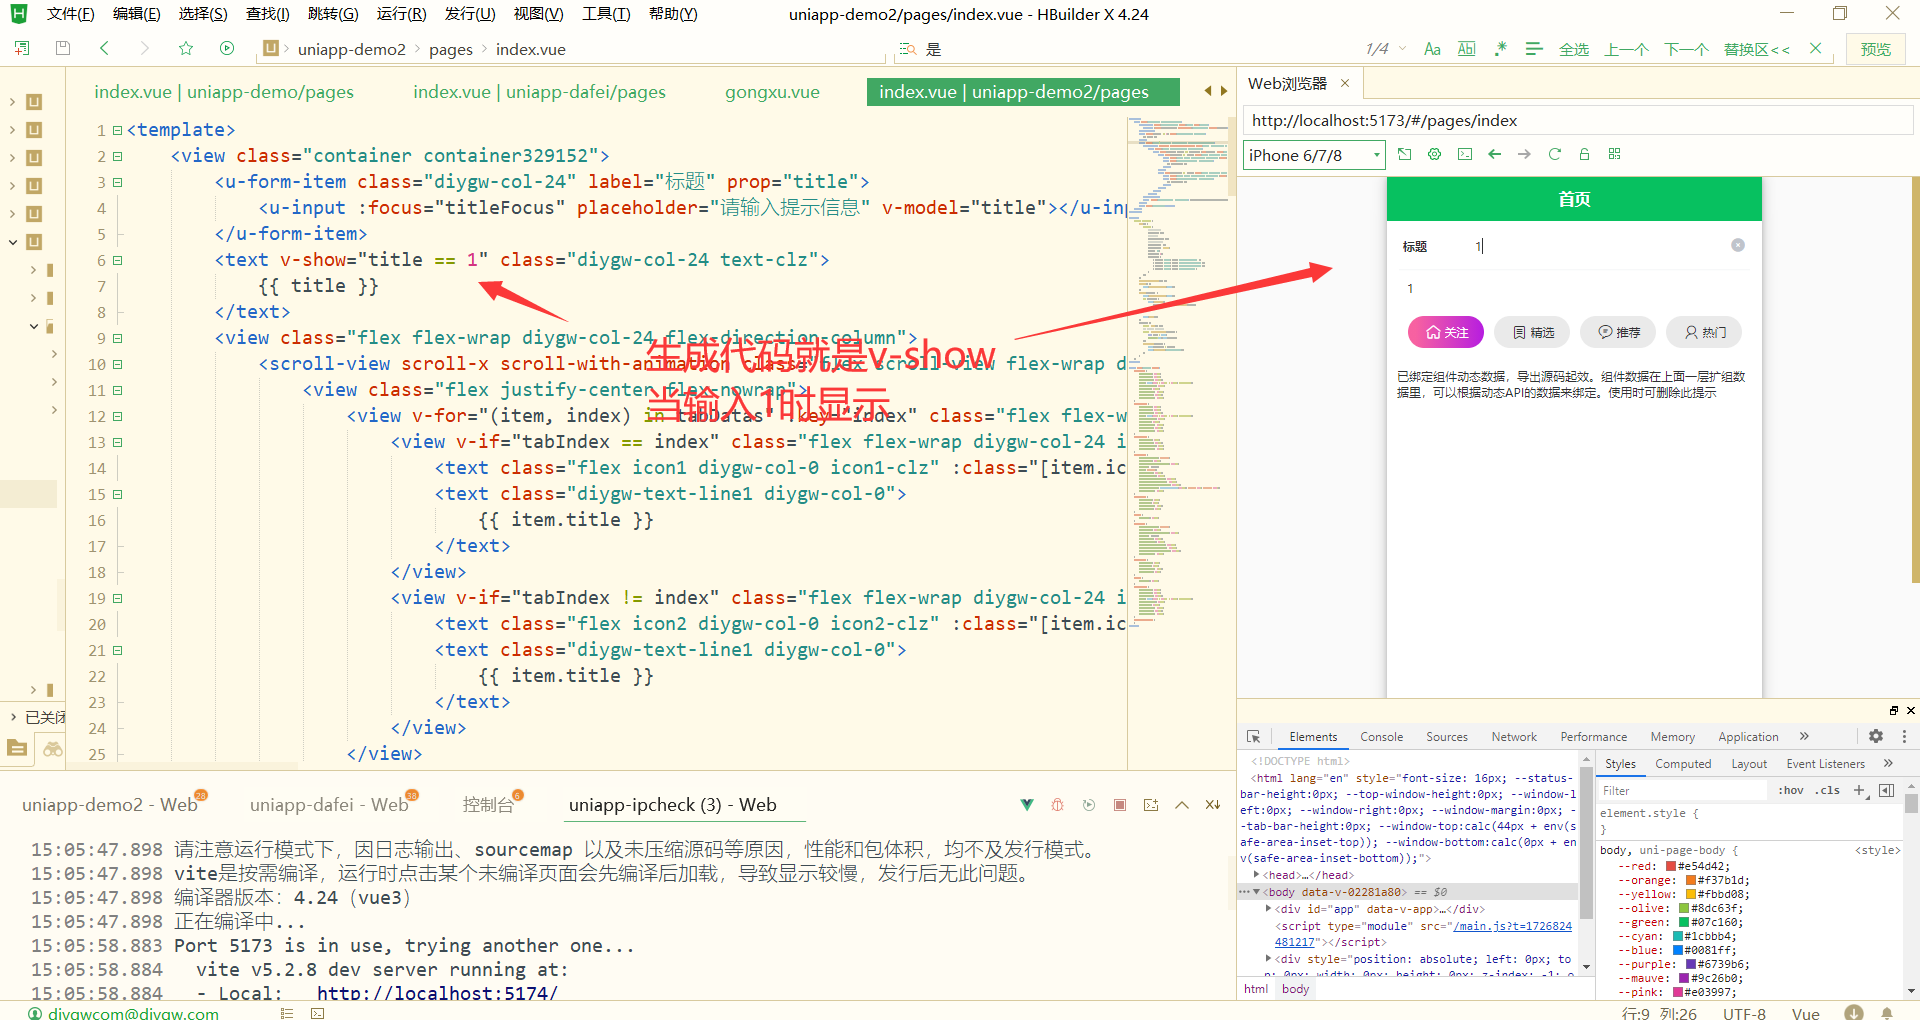Open DevTools three-dot more options menu
Screen dimensions: 1920x1020
[x=1904, y=736]
